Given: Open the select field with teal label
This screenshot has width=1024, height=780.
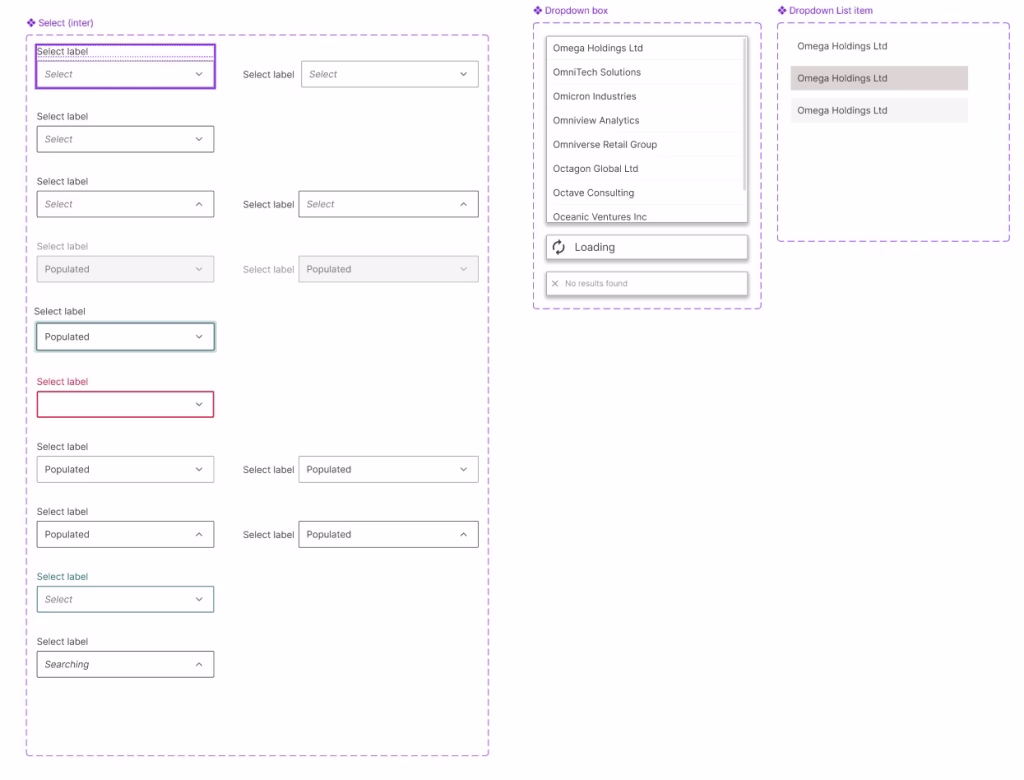Looking at the screenshot, I should click(x=125, y=599).
